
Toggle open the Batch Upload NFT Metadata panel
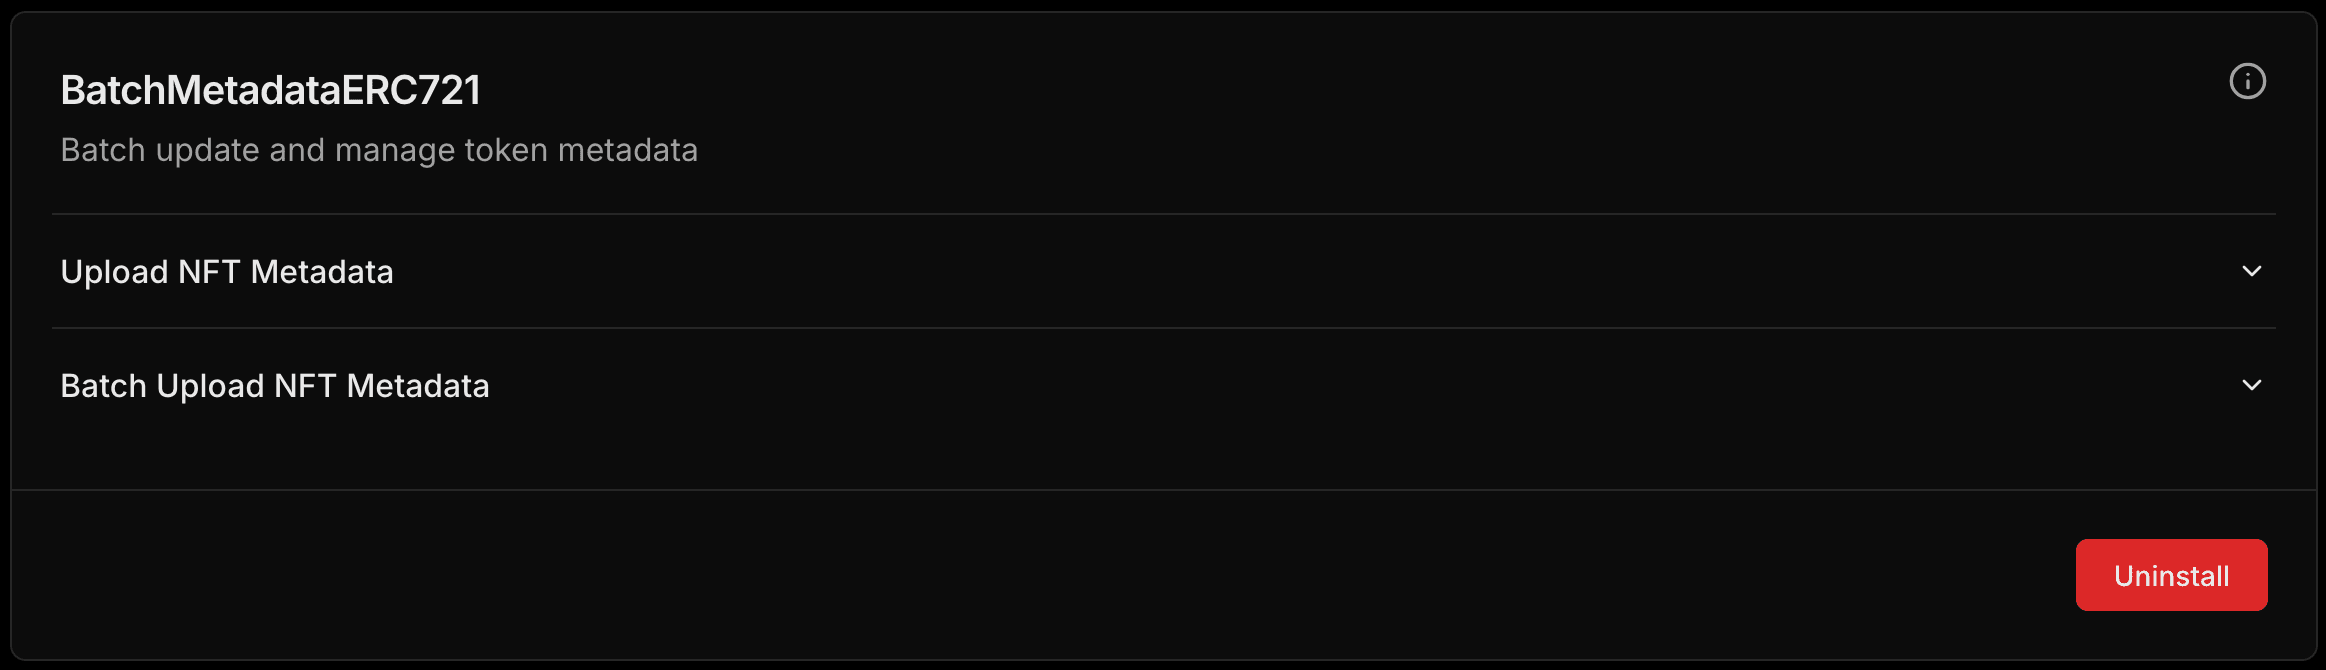[x=1162, y=385]
